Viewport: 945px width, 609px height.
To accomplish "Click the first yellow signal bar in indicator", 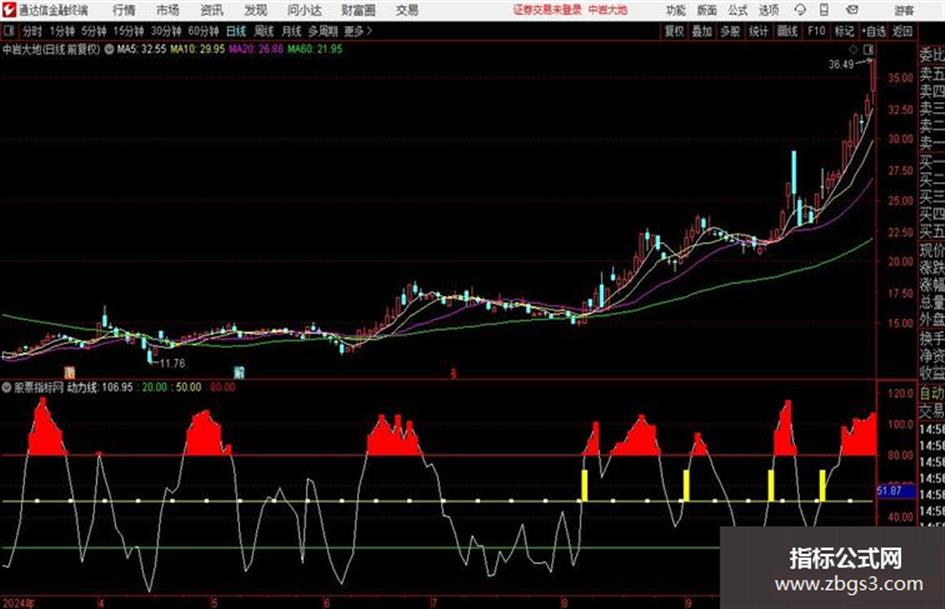I will 583,485.
